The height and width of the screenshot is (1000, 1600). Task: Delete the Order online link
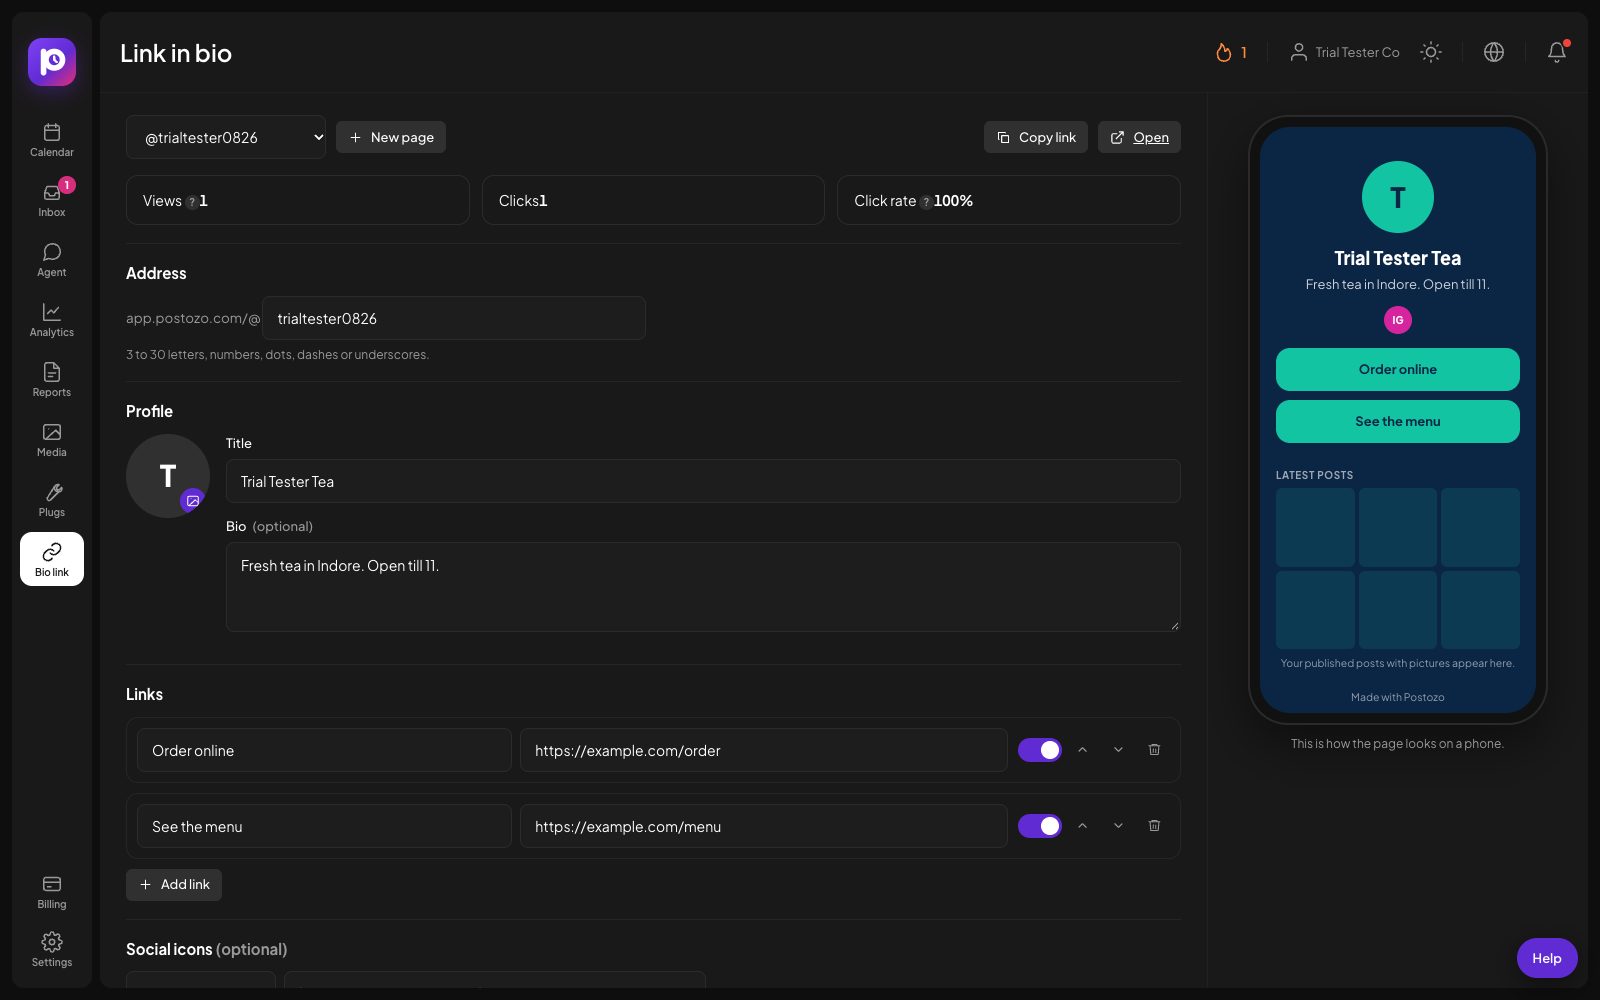point(1154,750)
